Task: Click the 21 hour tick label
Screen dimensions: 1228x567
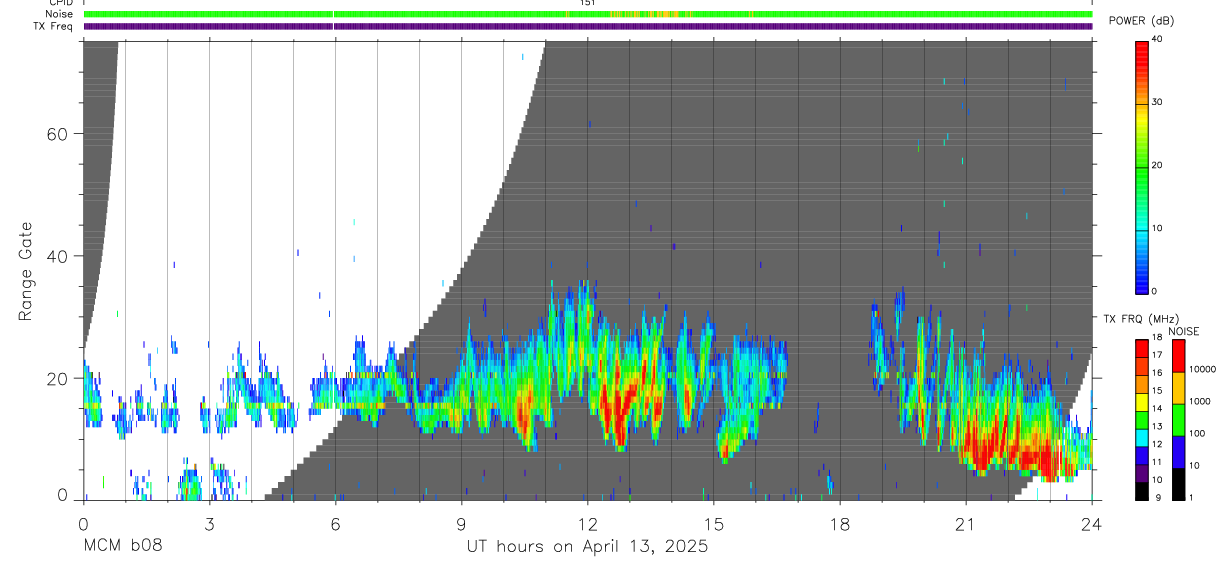Action: coord(966,524)
